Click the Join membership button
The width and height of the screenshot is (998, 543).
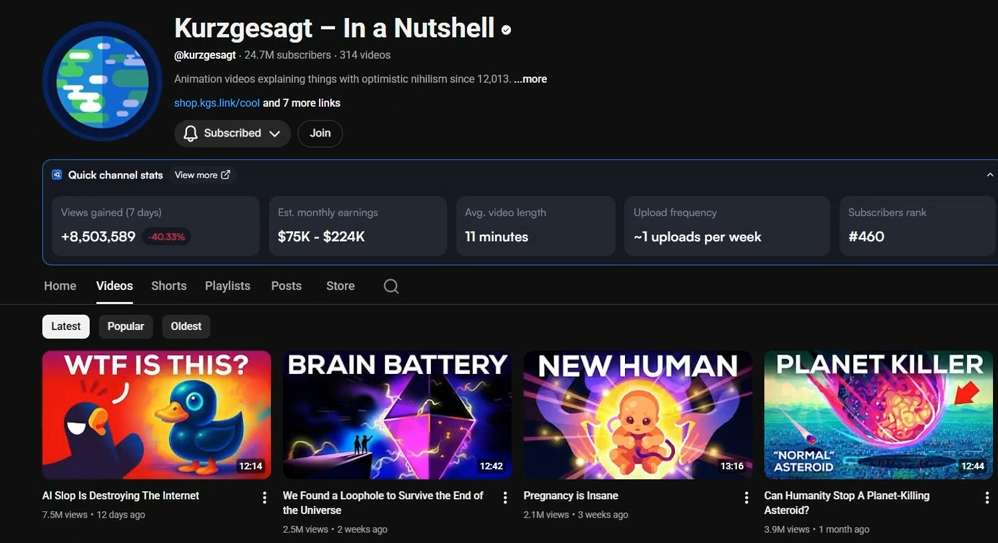tap(320, 133)
